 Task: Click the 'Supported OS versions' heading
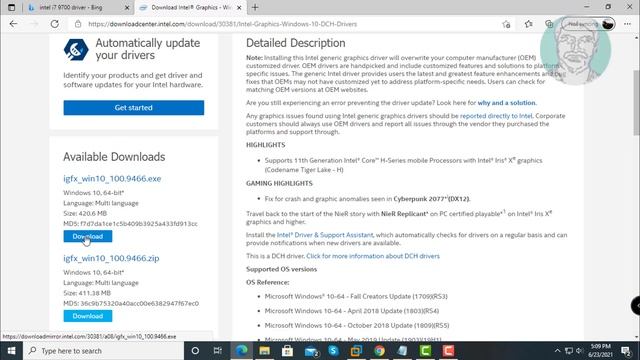click(x=281, y=269)
